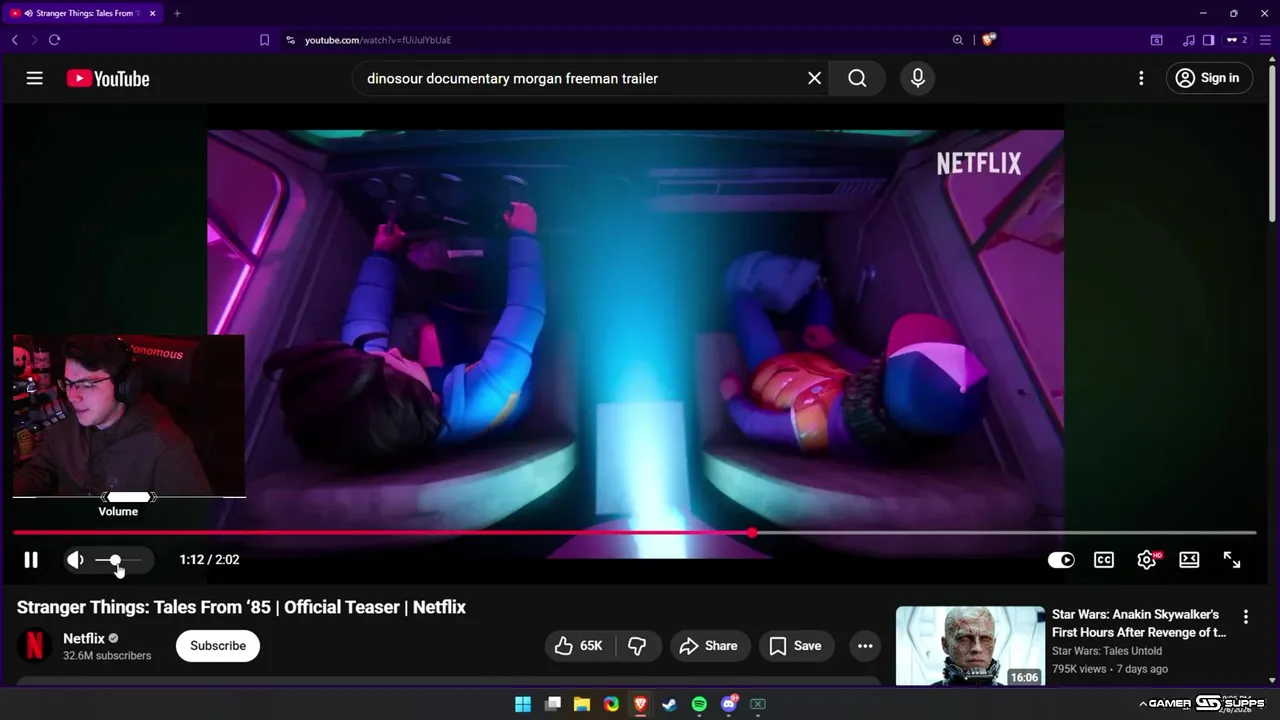
Task: Open the browser media playlist music icon
Action: tap(1188, 40)
